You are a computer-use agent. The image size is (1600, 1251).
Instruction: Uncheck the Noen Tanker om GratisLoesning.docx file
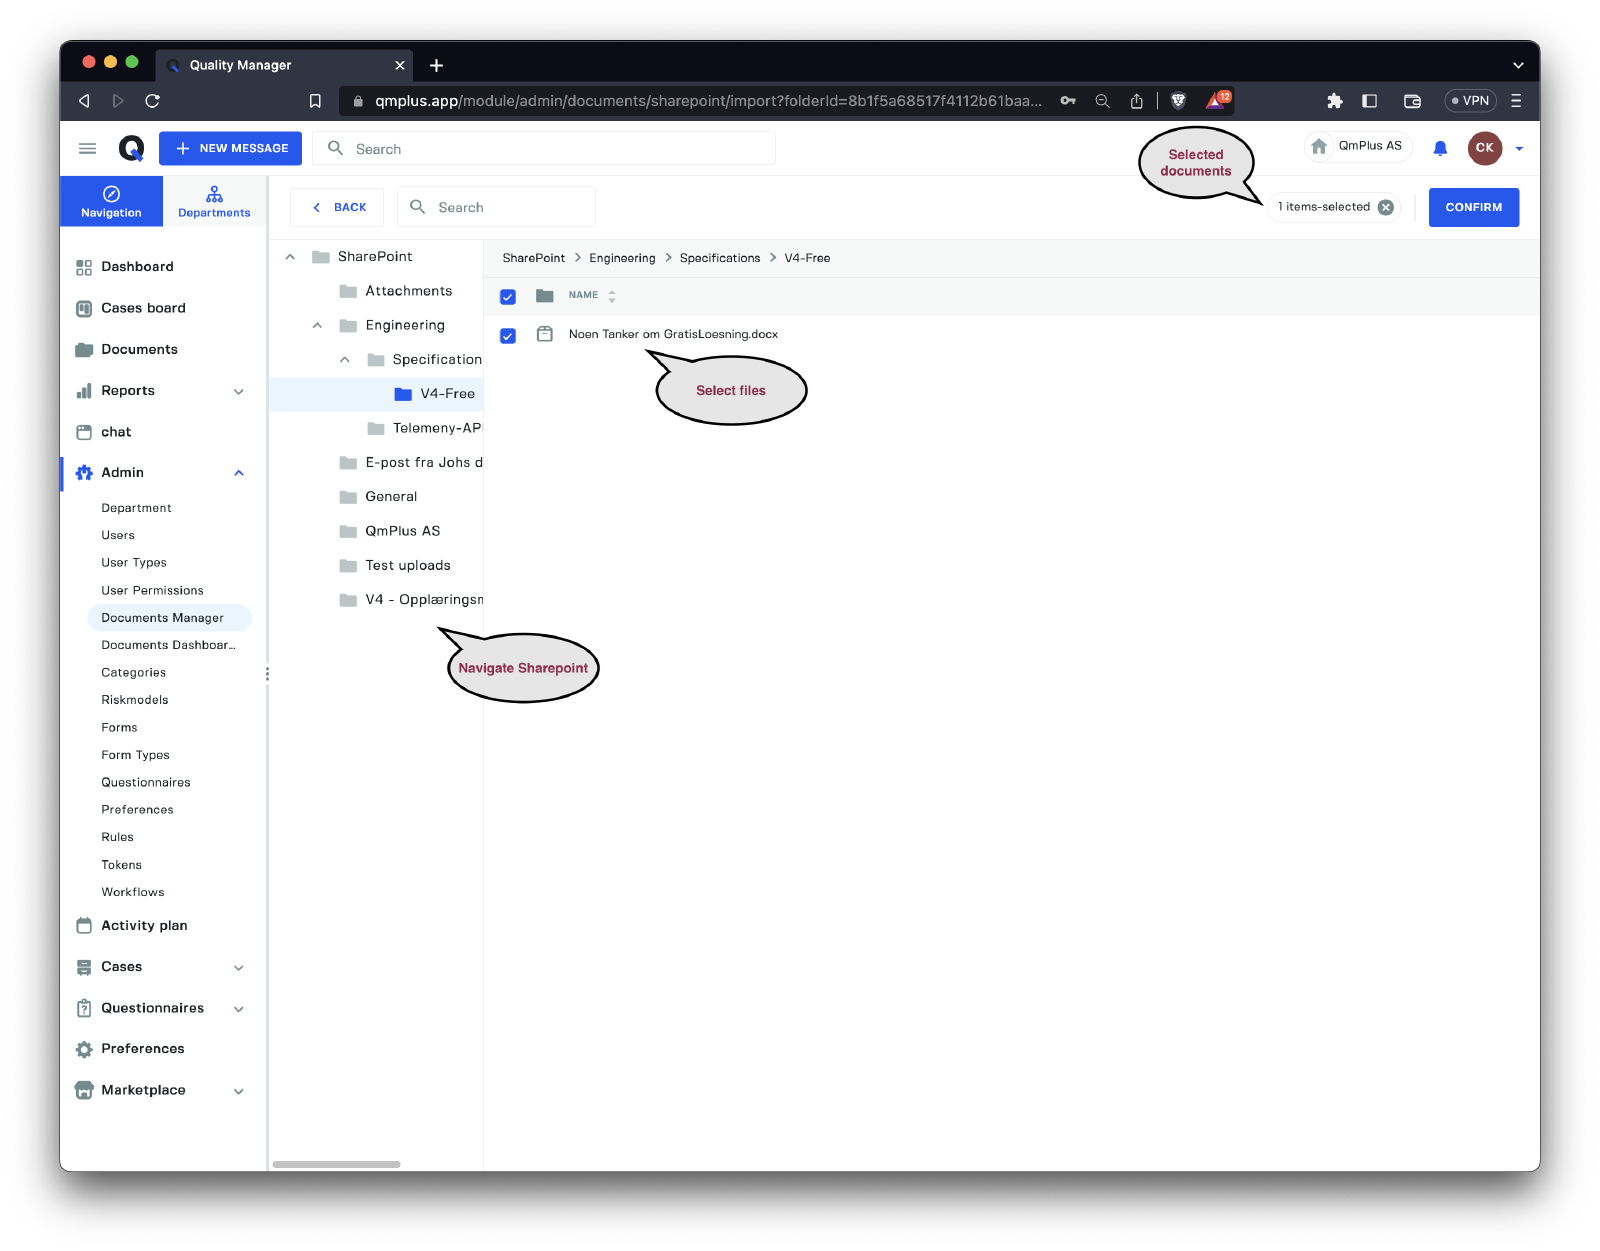click(508, 335)
